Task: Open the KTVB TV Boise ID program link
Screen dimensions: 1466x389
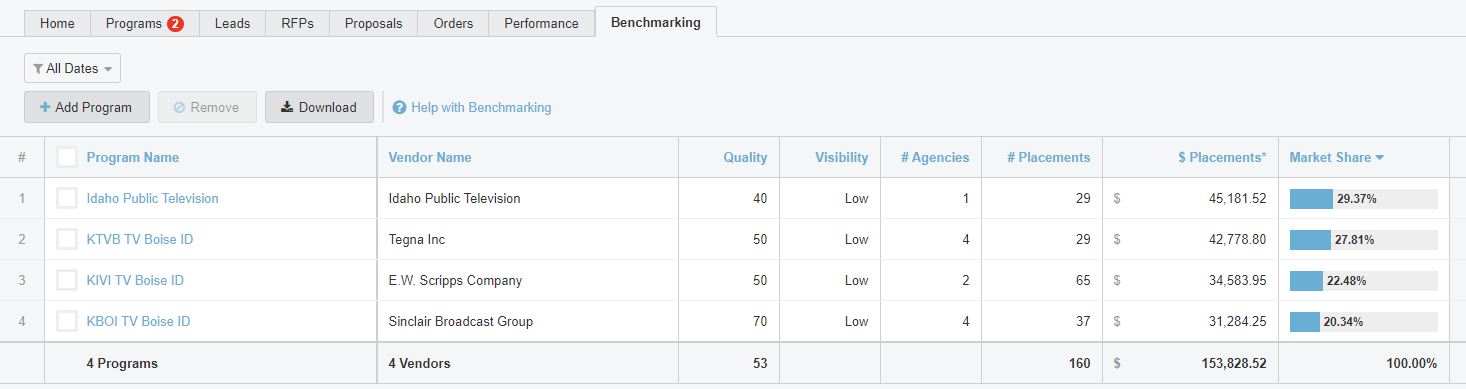Action: 140,239
